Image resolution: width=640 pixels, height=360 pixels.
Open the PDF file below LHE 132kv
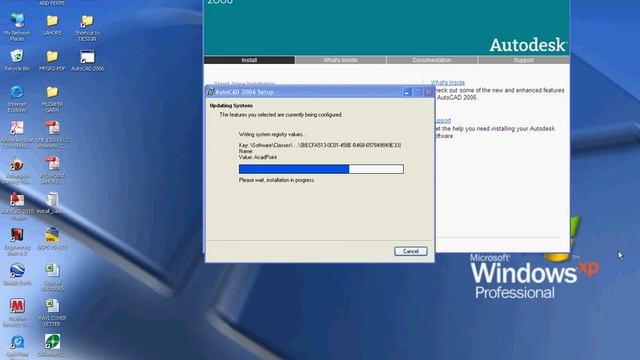tap(52, 171)
